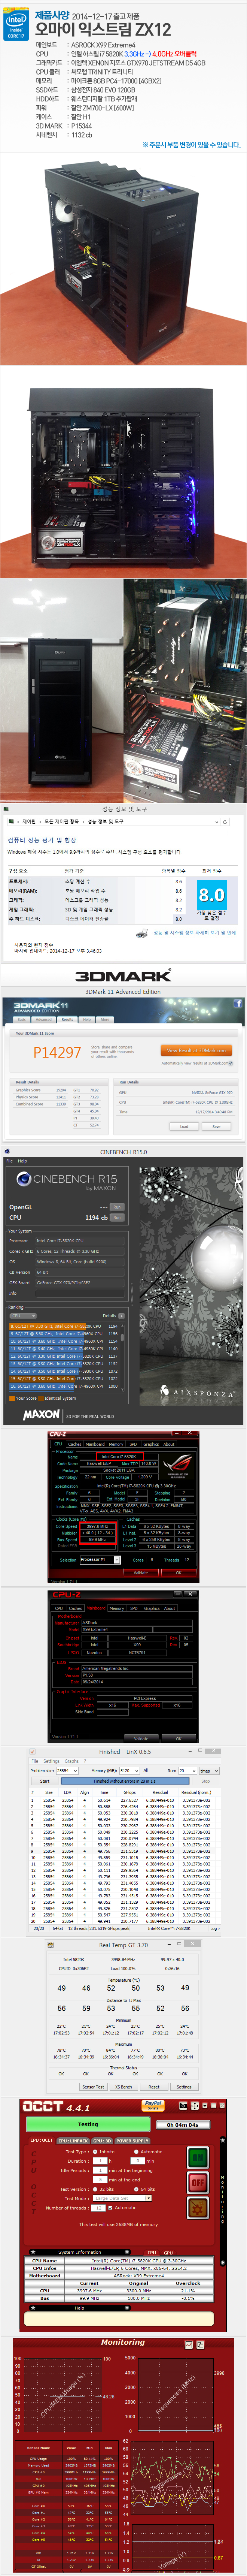Open SPD tab in the ROG CPU-Z window
Screen dimensions: 247x2576
pos(133,1444)
